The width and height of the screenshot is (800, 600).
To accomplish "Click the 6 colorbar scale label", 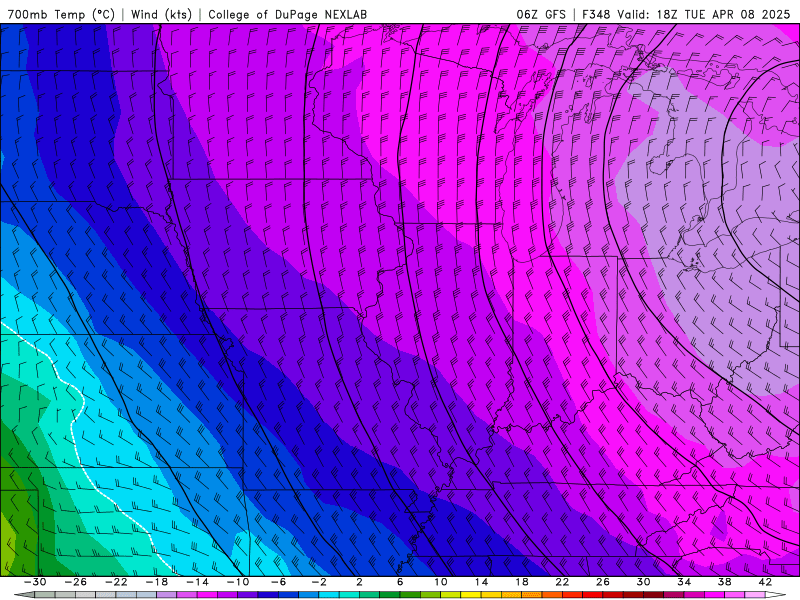I will click(400, 582).
